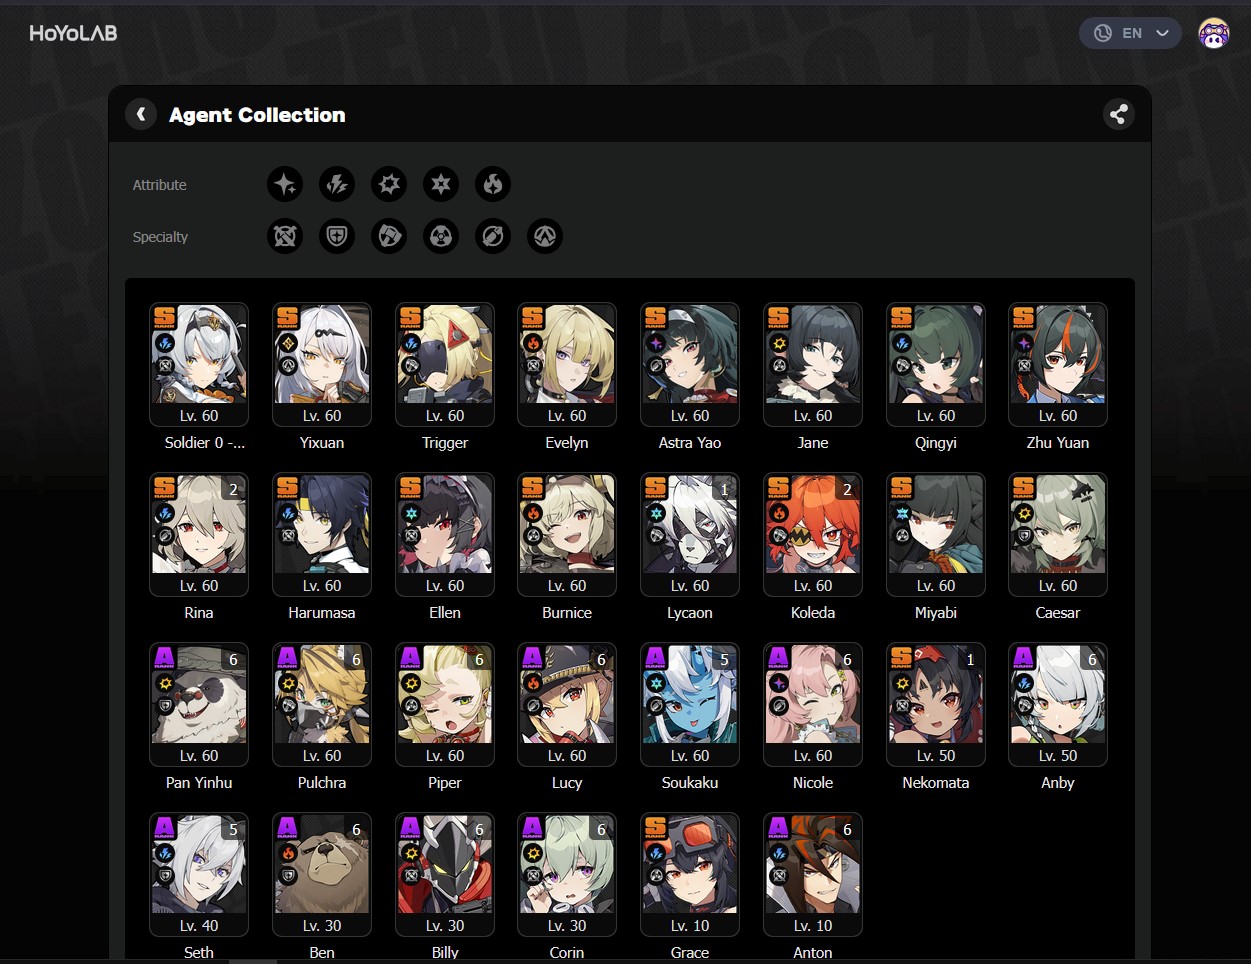View Anby agent card
Screen dimensions: 1251x964
[x=1058, y=705]
